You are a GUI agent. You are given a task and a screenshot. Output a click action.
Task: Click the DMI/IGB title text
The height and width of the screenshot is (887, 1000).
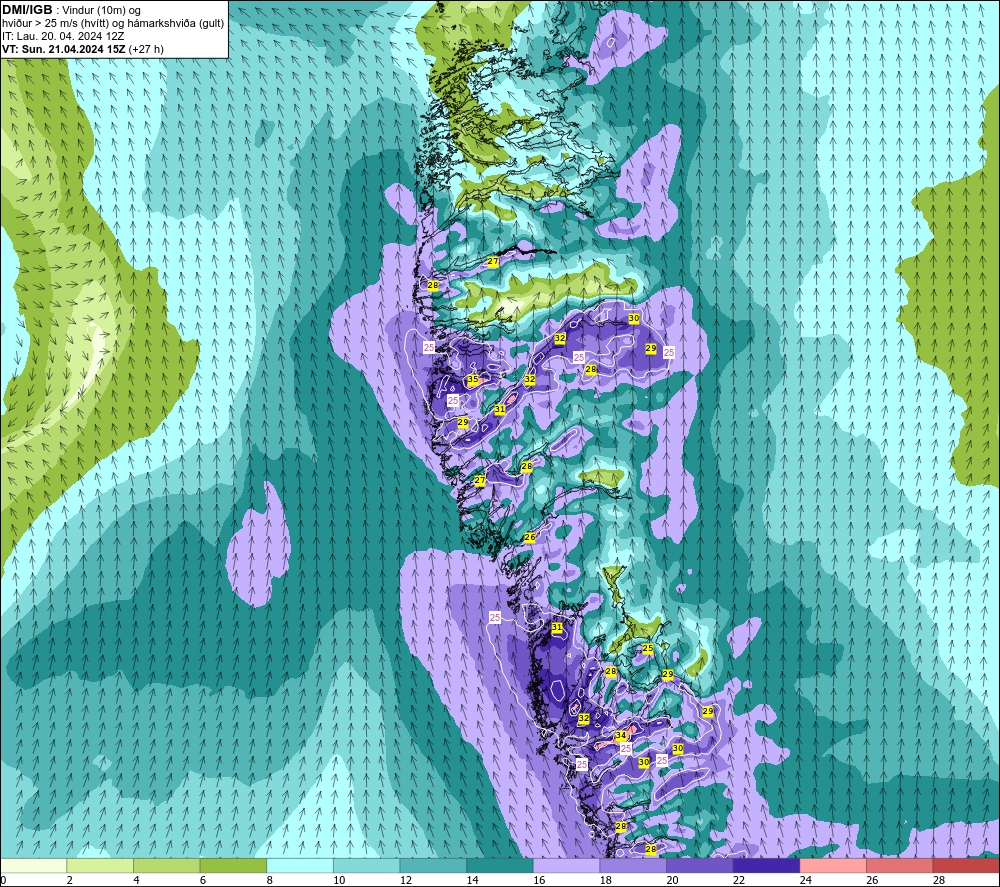[27, 10]
